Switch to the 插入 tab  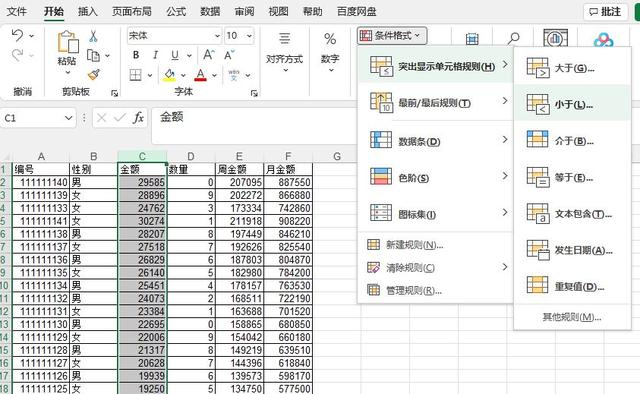point(88,11)
